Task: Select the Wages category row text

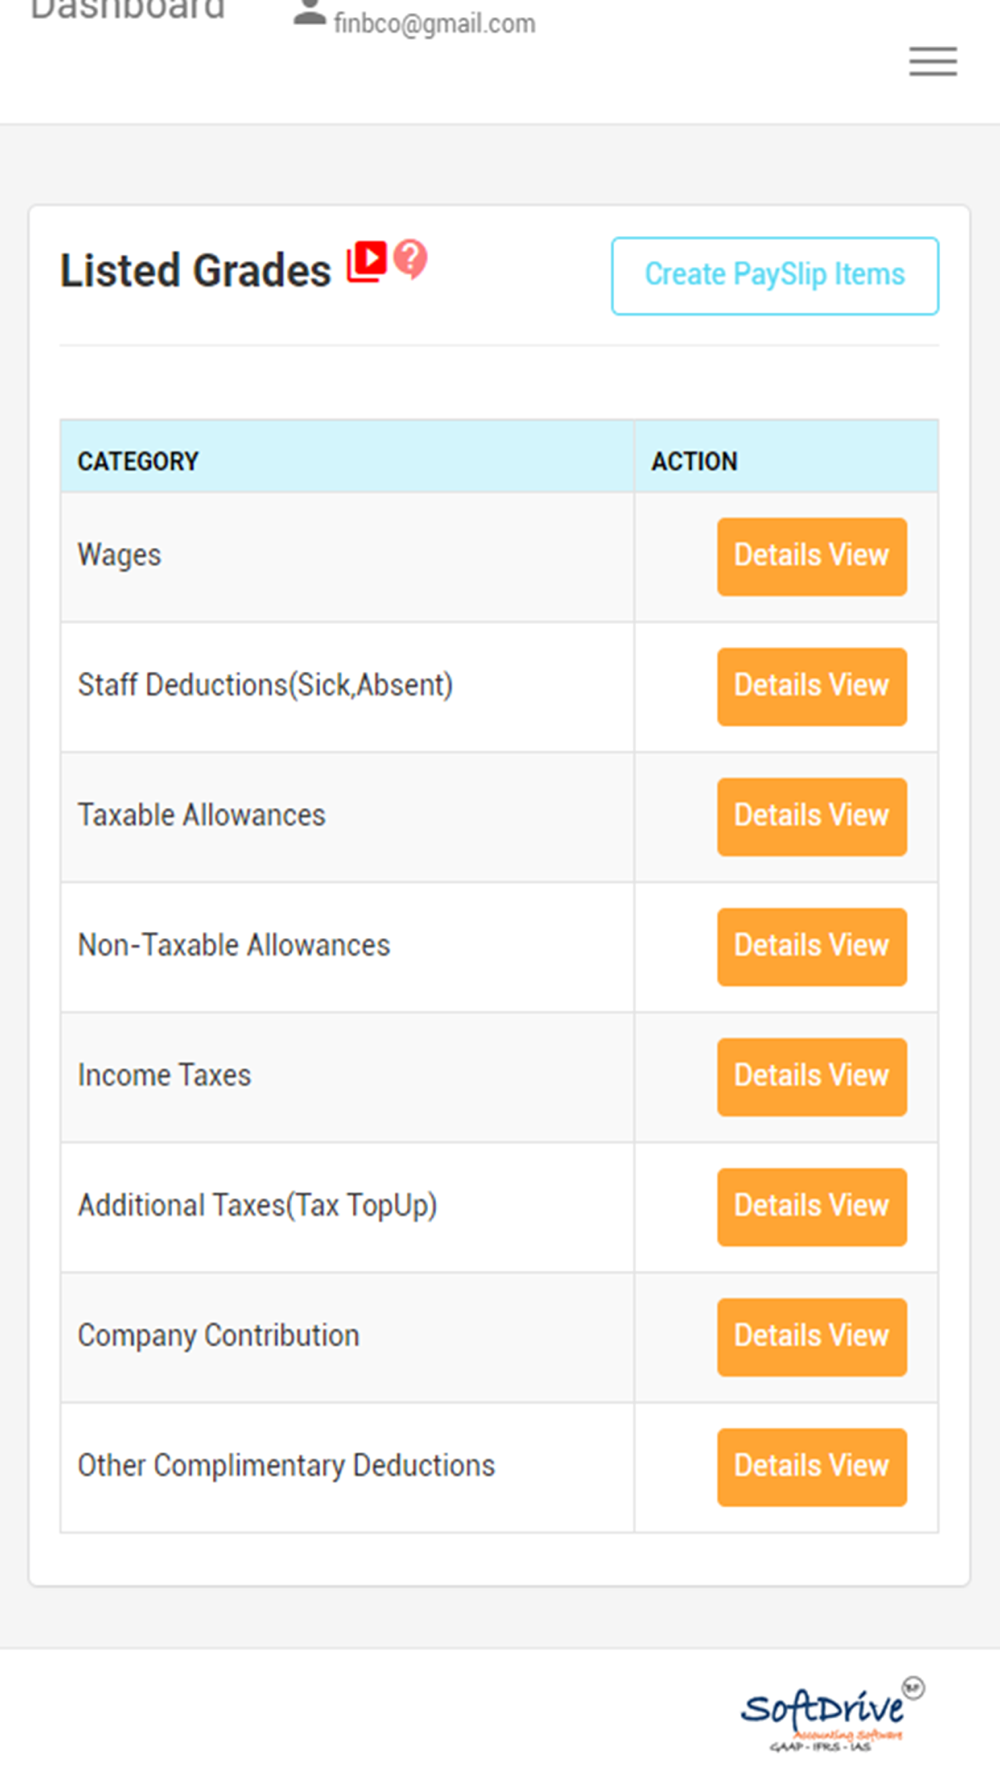Action: pos(119,556)
